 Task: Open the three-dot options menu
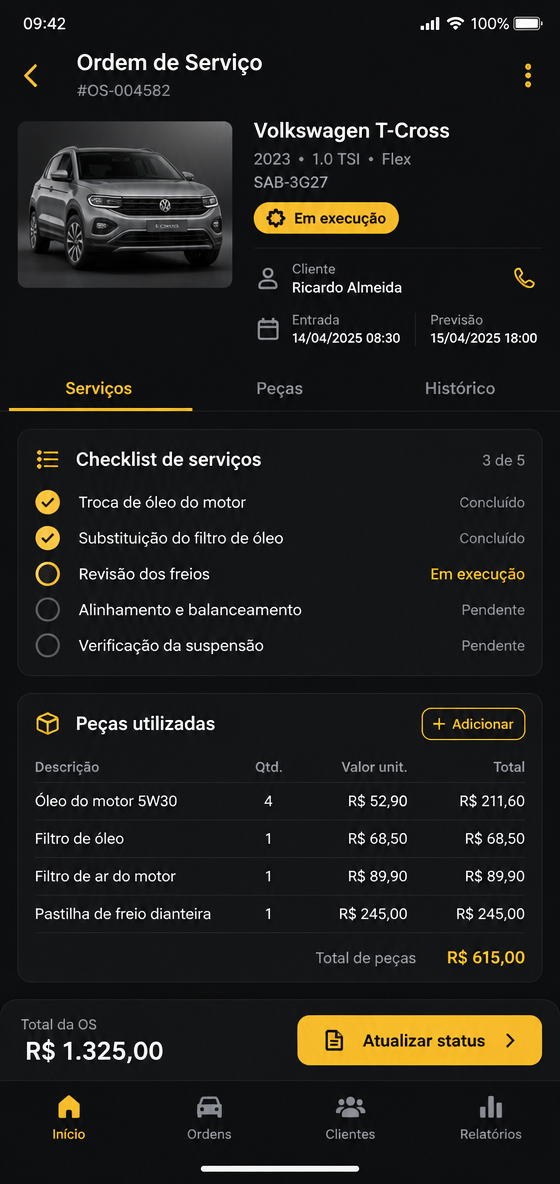click(528, 76)
